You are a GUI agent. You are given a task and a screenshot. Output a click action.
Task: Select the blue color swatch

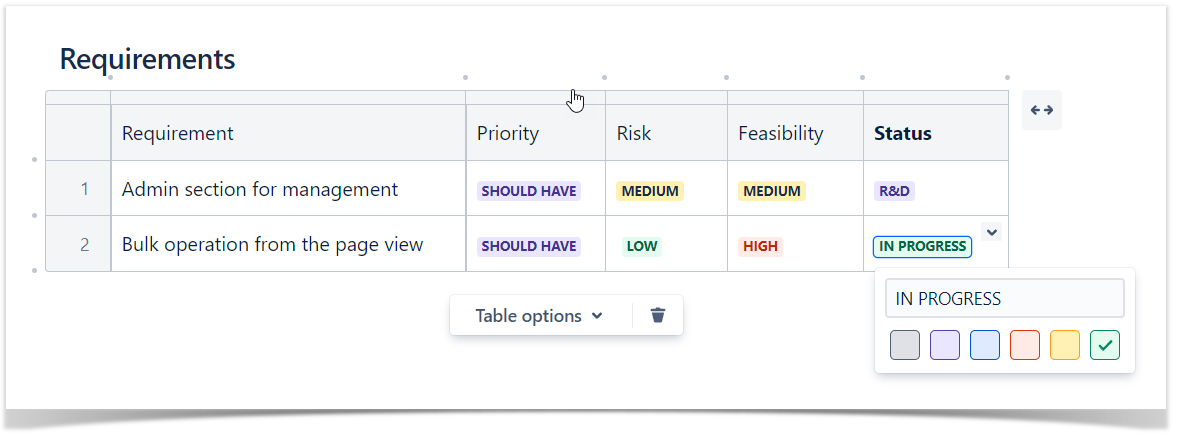pyautogui.click(x=984, y=345)
